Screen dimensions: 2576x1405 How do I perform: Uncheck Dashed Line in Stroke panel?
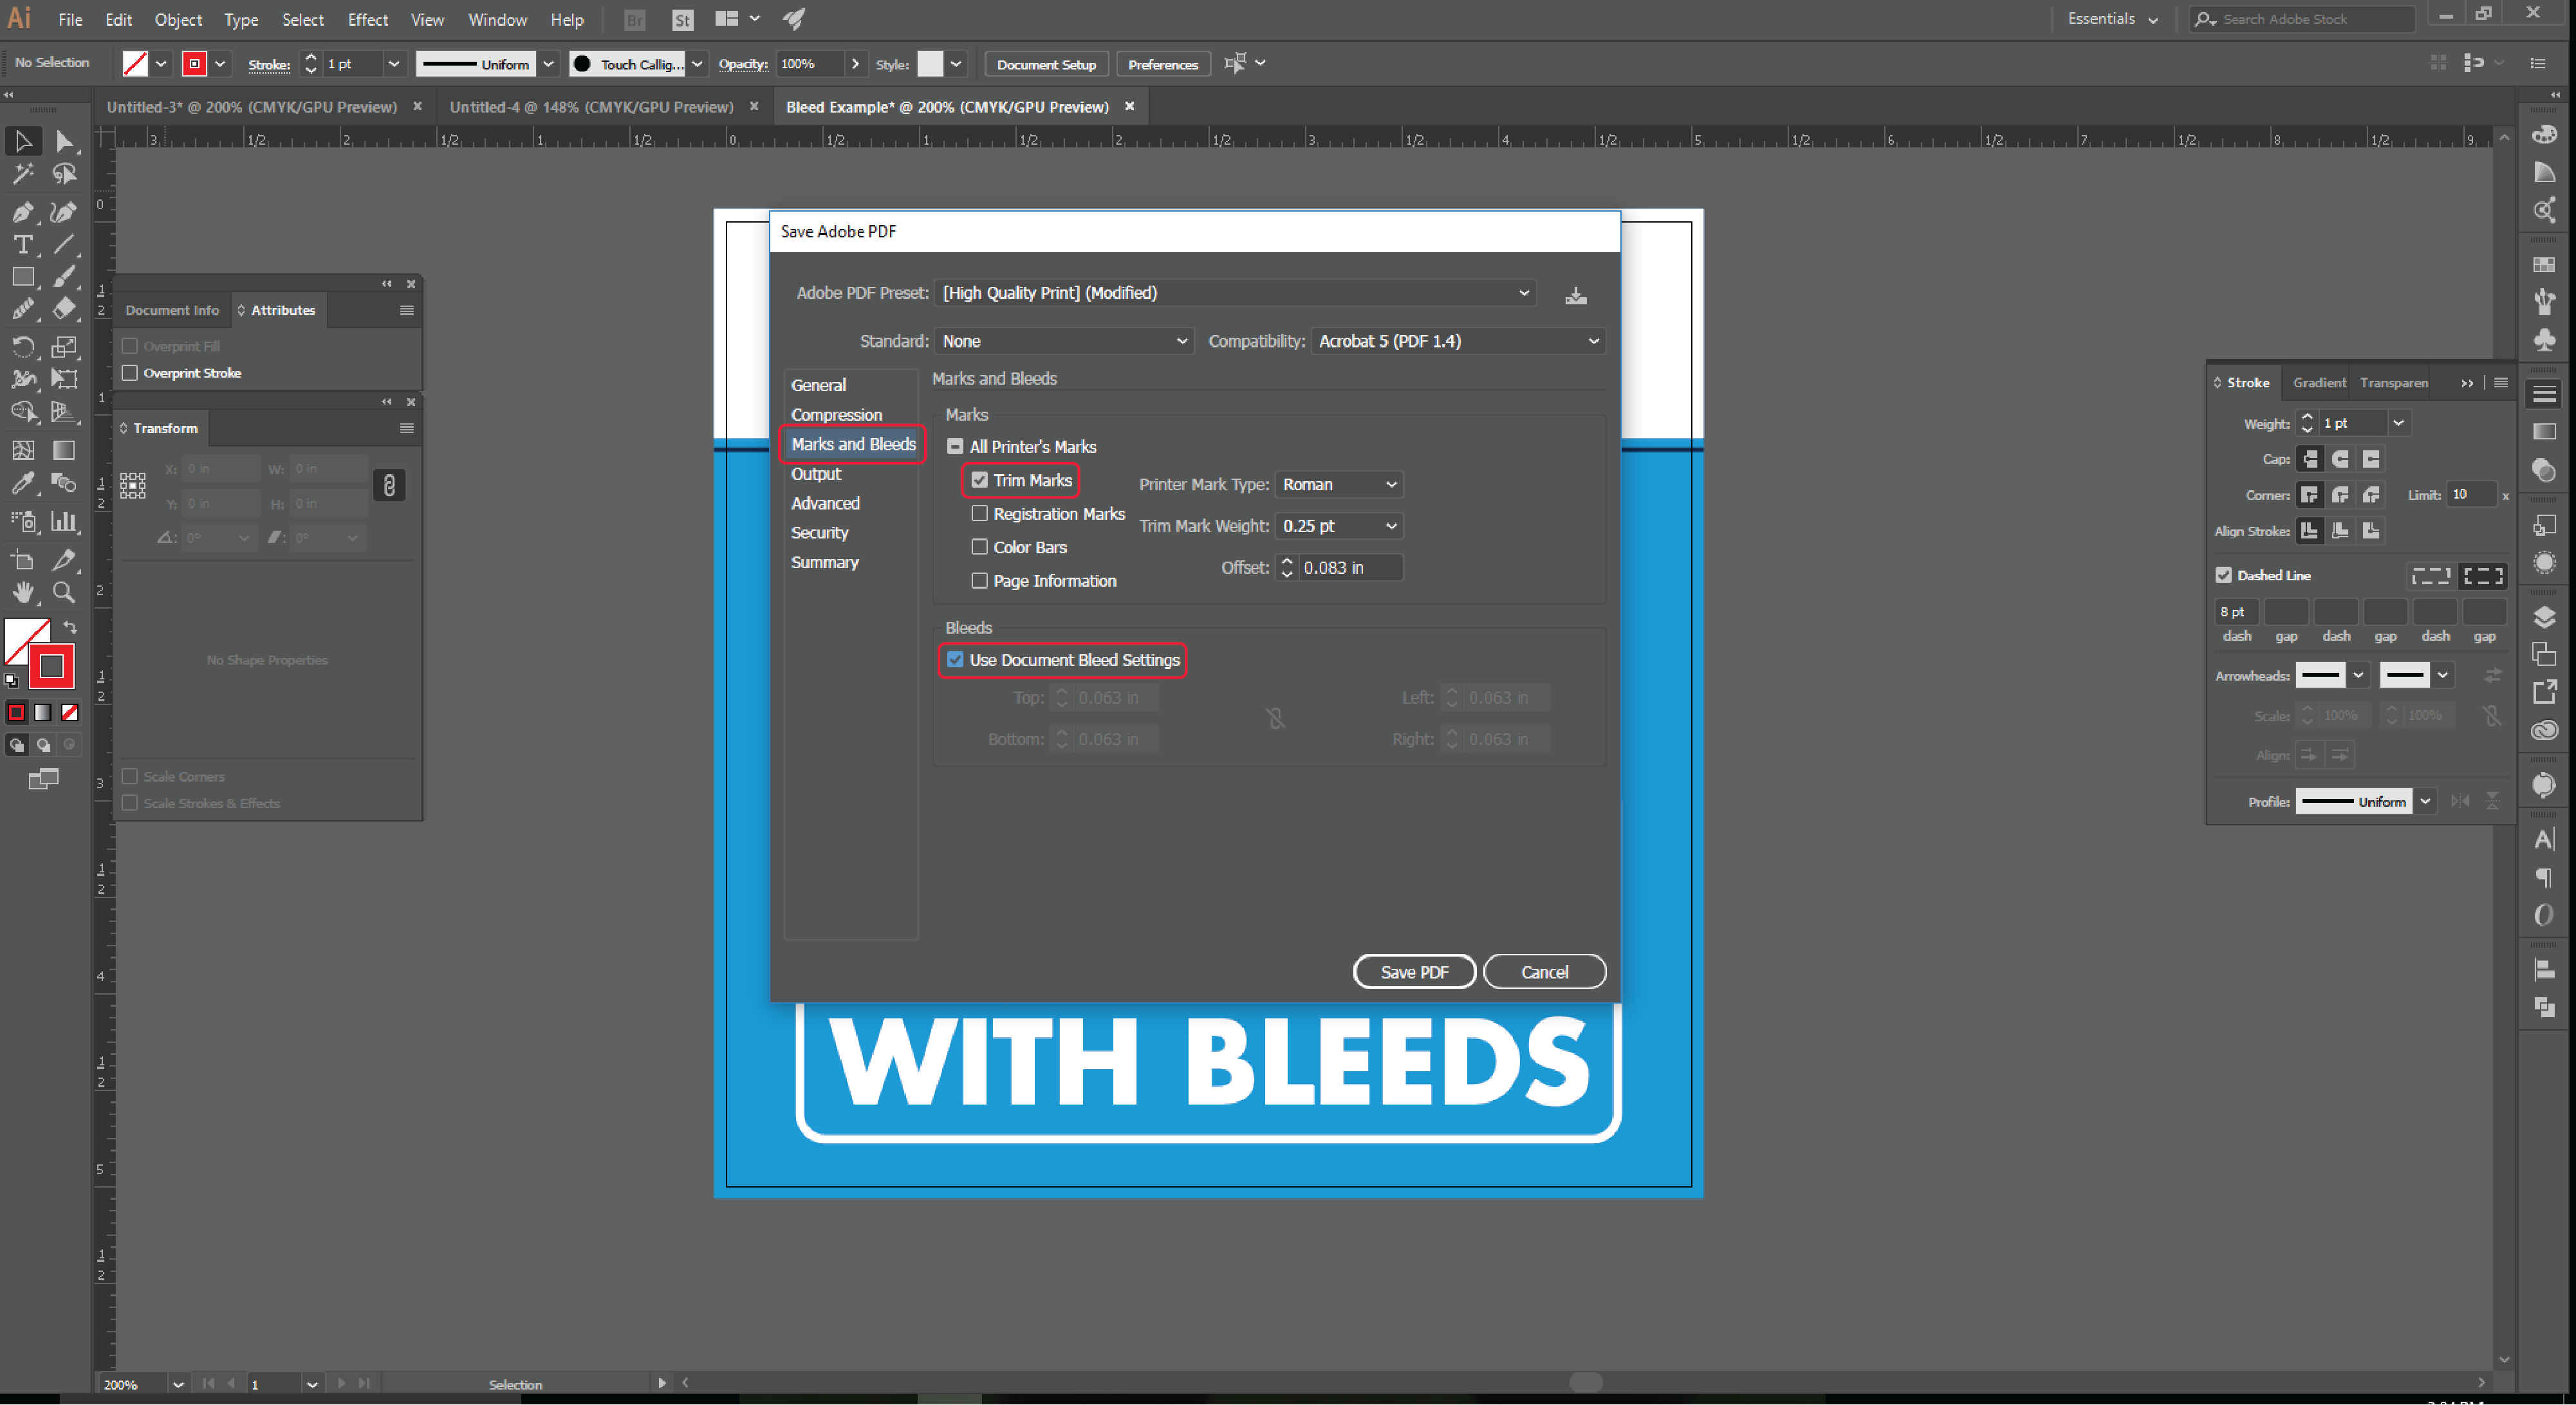pos(2224,575)
